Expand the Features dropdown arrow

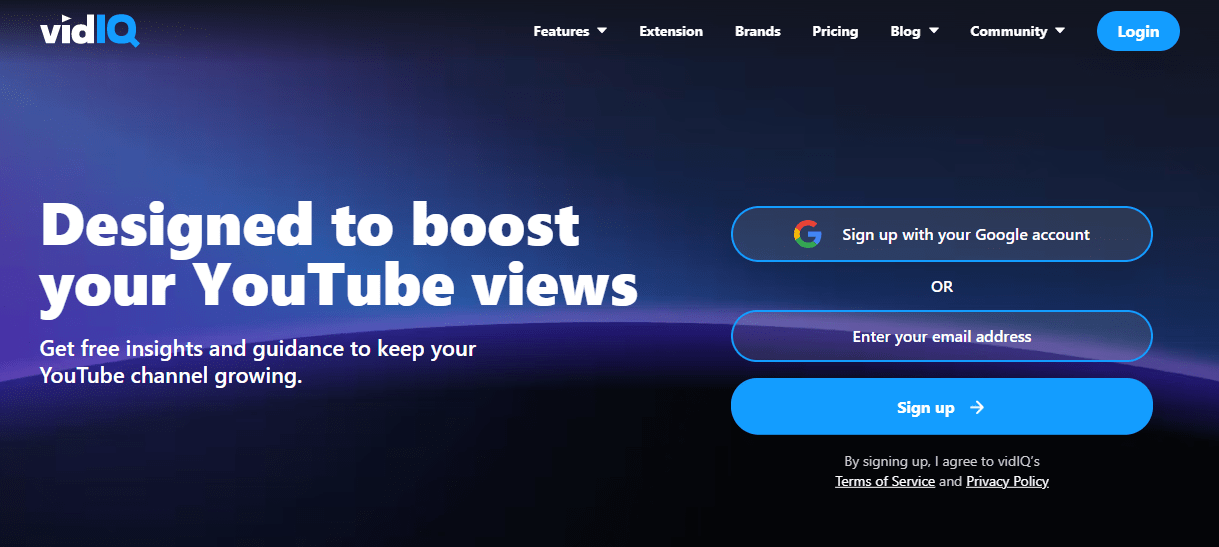(x=602, y=31)
